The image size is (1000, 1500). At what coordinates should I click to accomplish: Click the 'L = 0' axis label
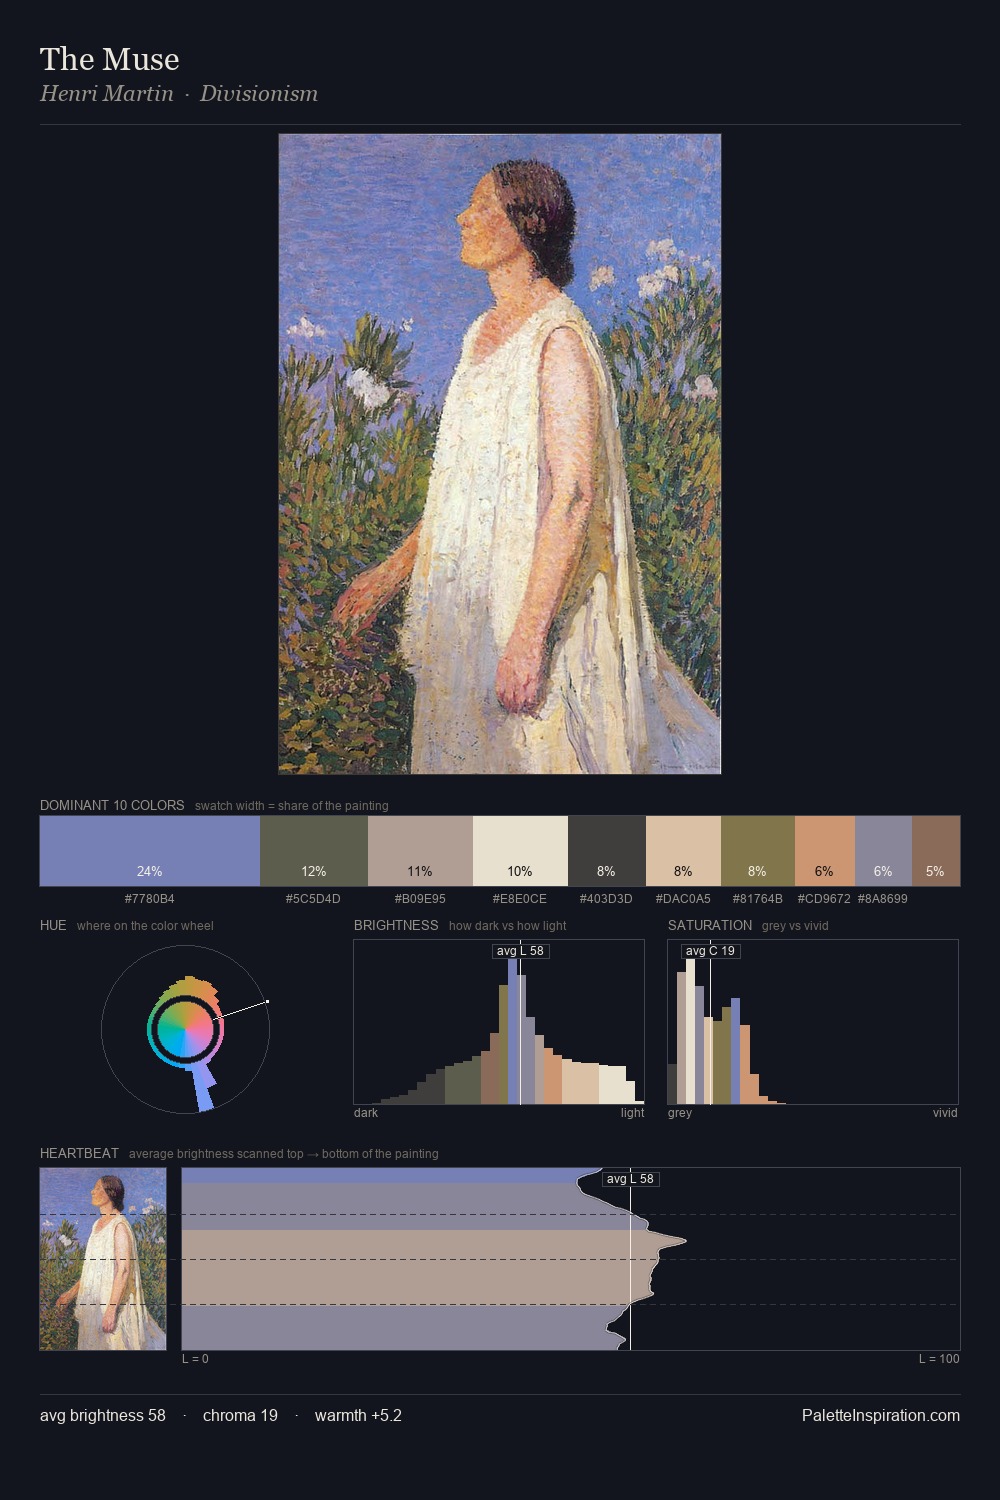[x=195, y=1359]
